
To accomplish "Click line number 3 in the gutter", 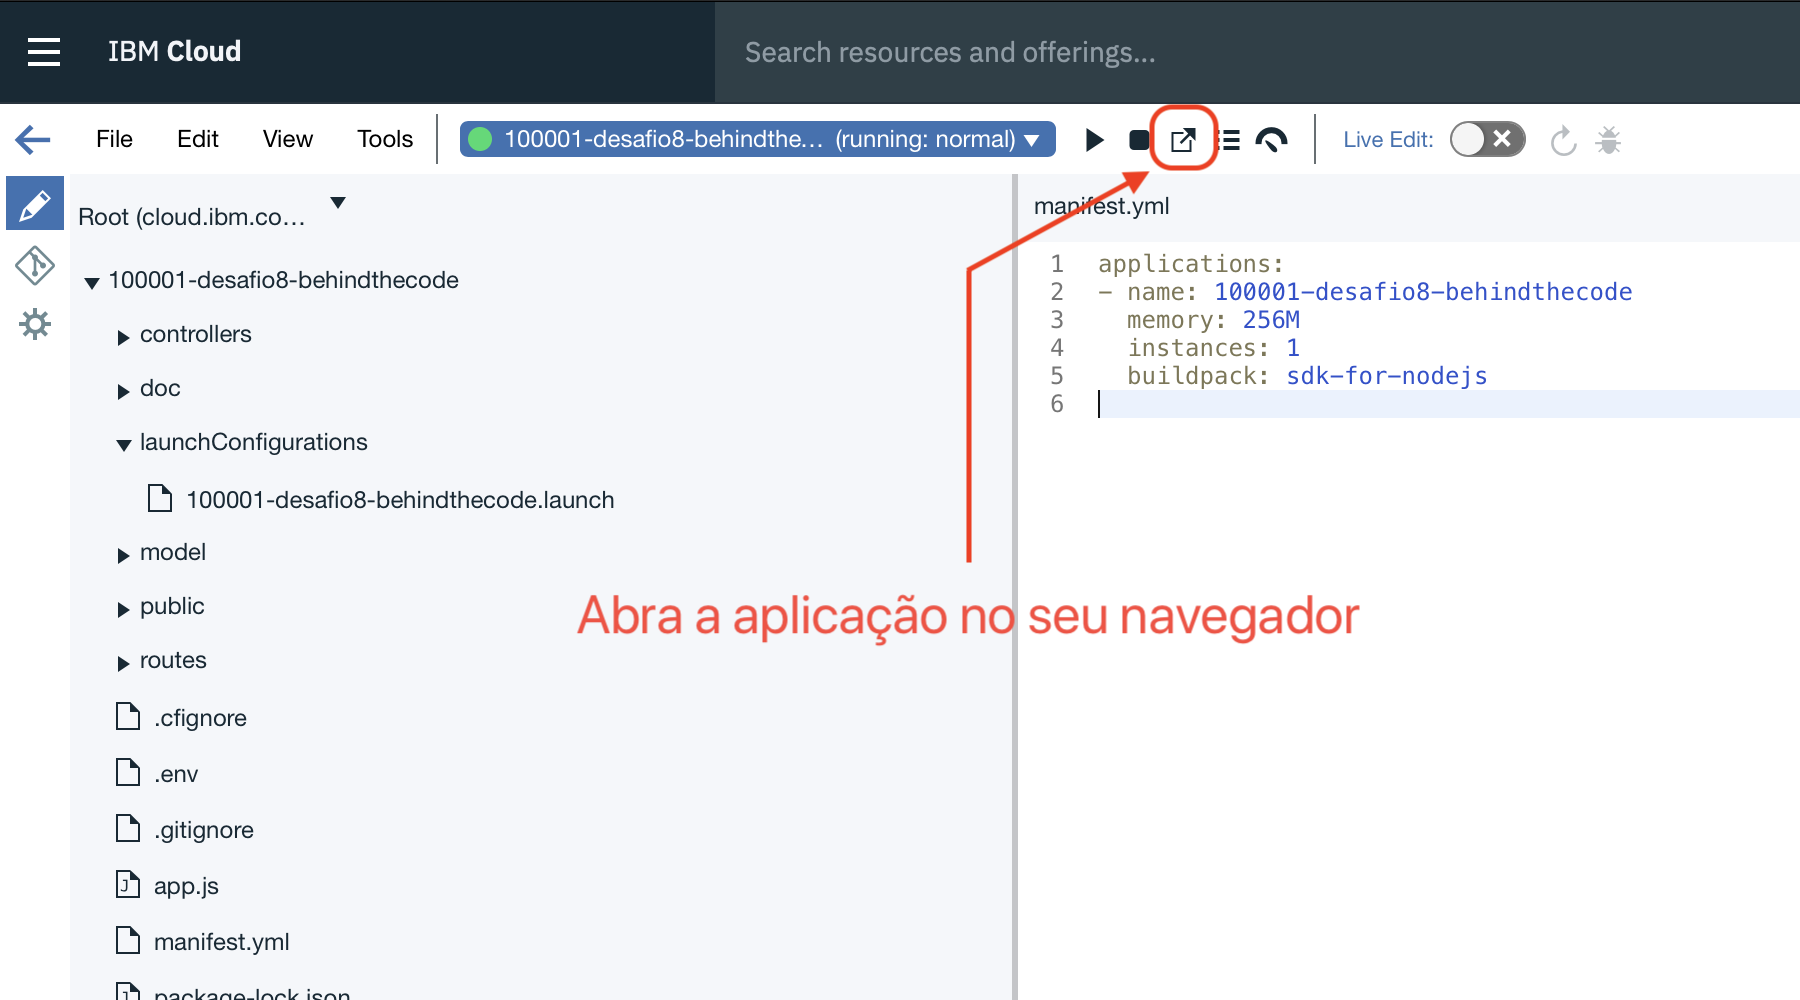I will point(1057,320).
